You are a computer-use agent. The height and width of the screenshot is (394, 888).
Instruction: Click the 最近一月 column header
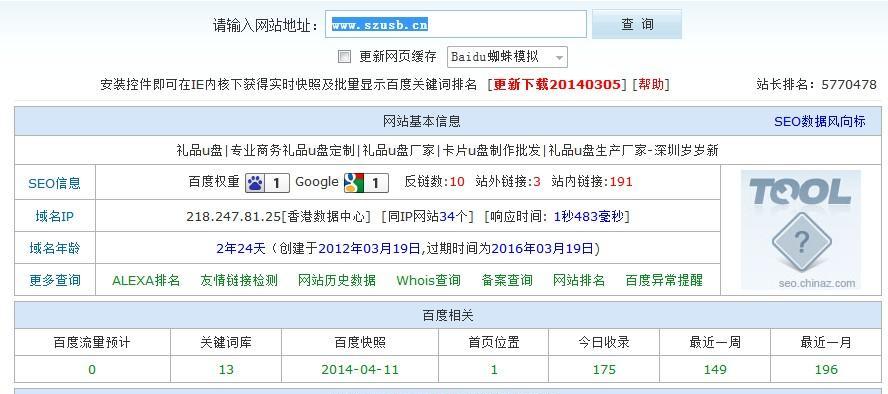pyautogui.click(x=826, y=342)
